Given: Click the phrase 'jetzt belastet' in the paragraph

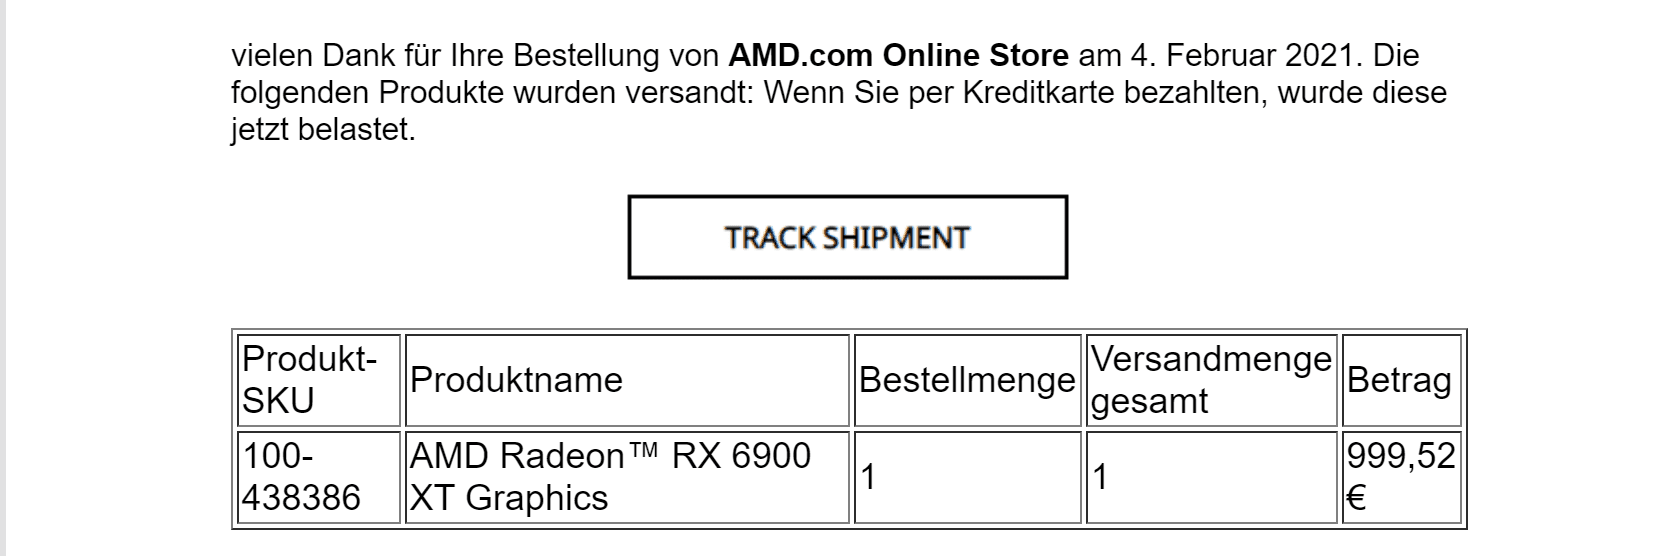Looking at the screenshot, I should (320, 131).
